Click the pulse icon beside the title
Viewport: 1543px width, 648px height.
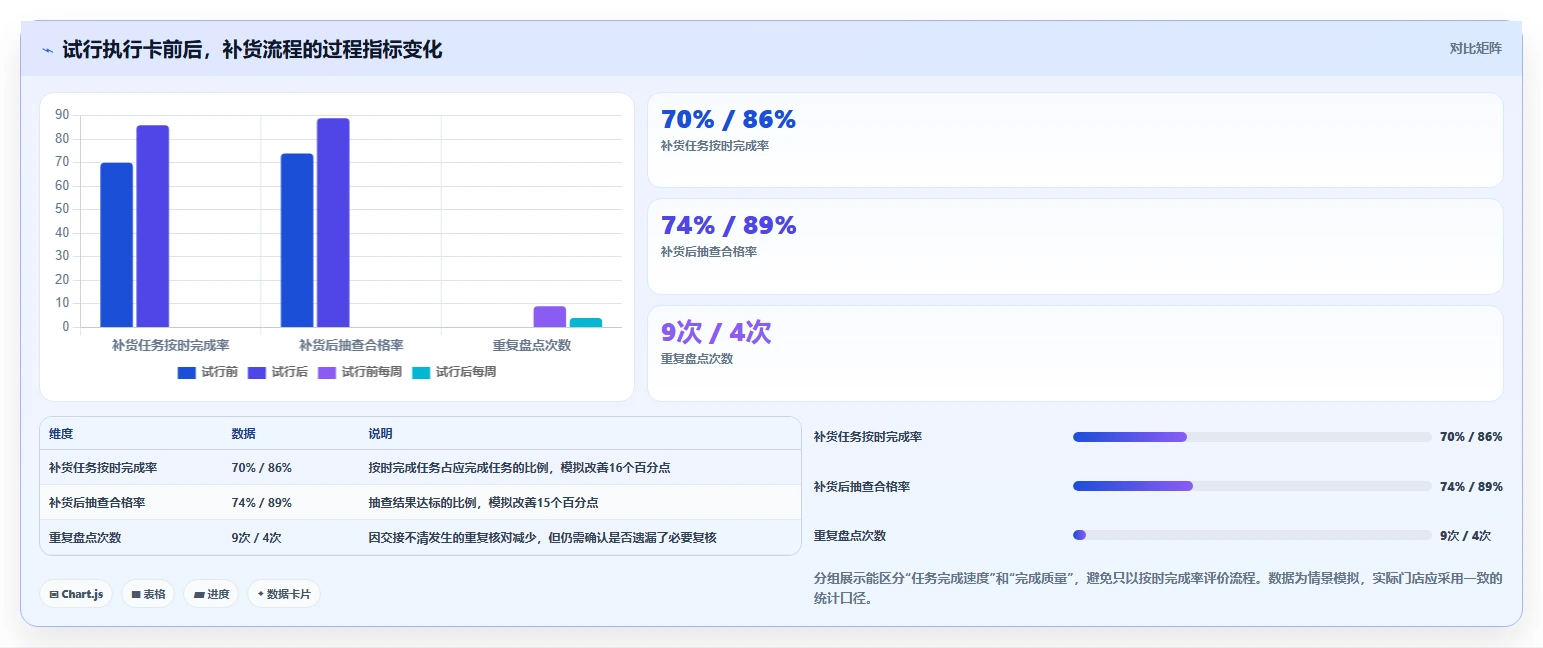(x=47, y=50)
